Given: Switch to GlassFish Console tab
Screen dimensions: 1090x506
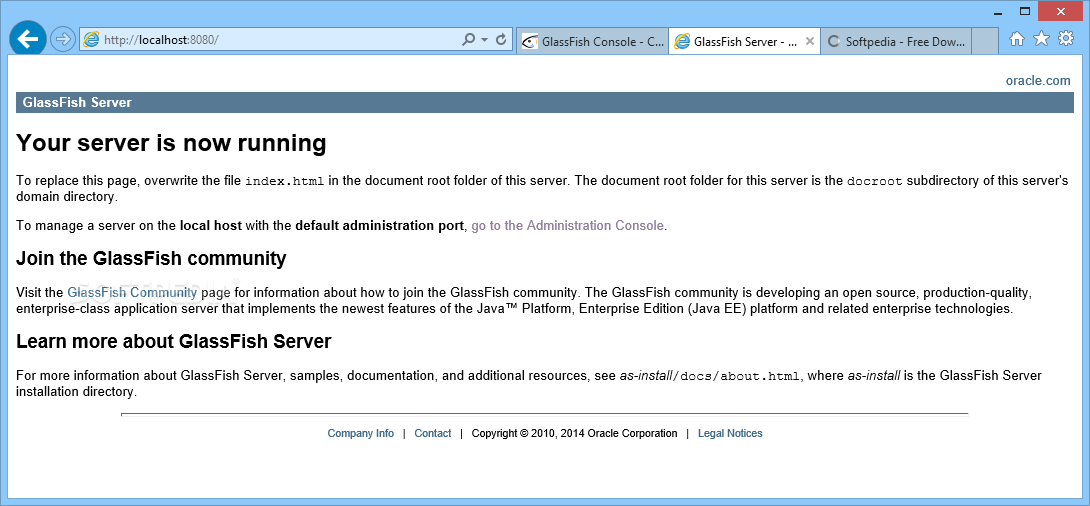Looking at the screenshot, I should pyautogui.click(x=592, y=42).
